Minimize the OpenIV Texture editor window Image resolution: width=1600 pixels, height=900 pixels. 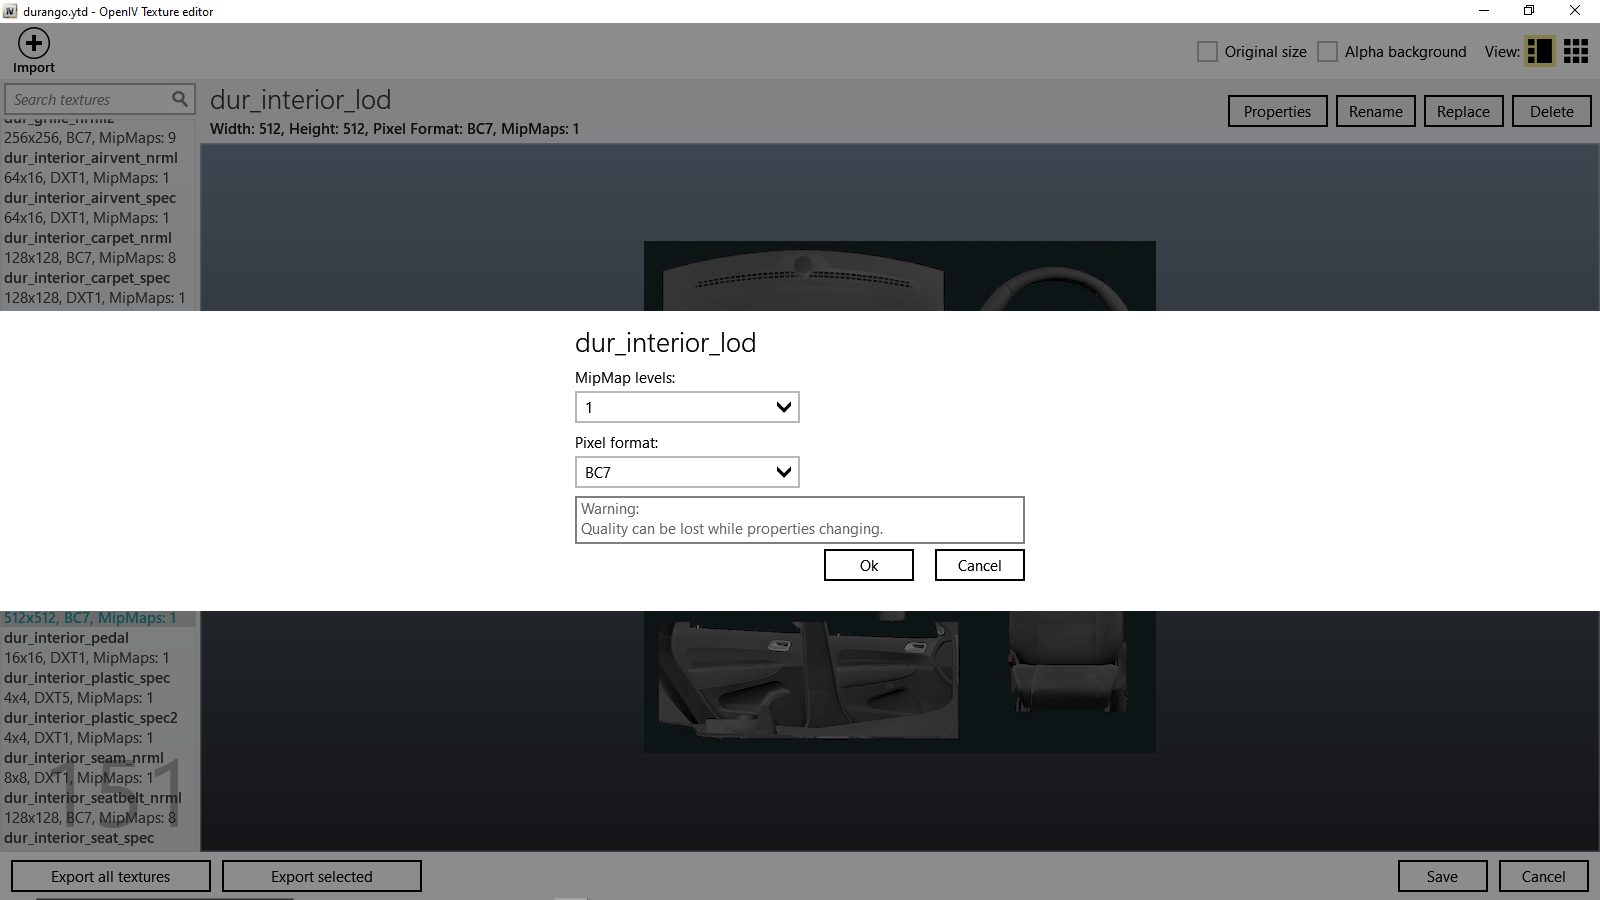click(1484, 11)
